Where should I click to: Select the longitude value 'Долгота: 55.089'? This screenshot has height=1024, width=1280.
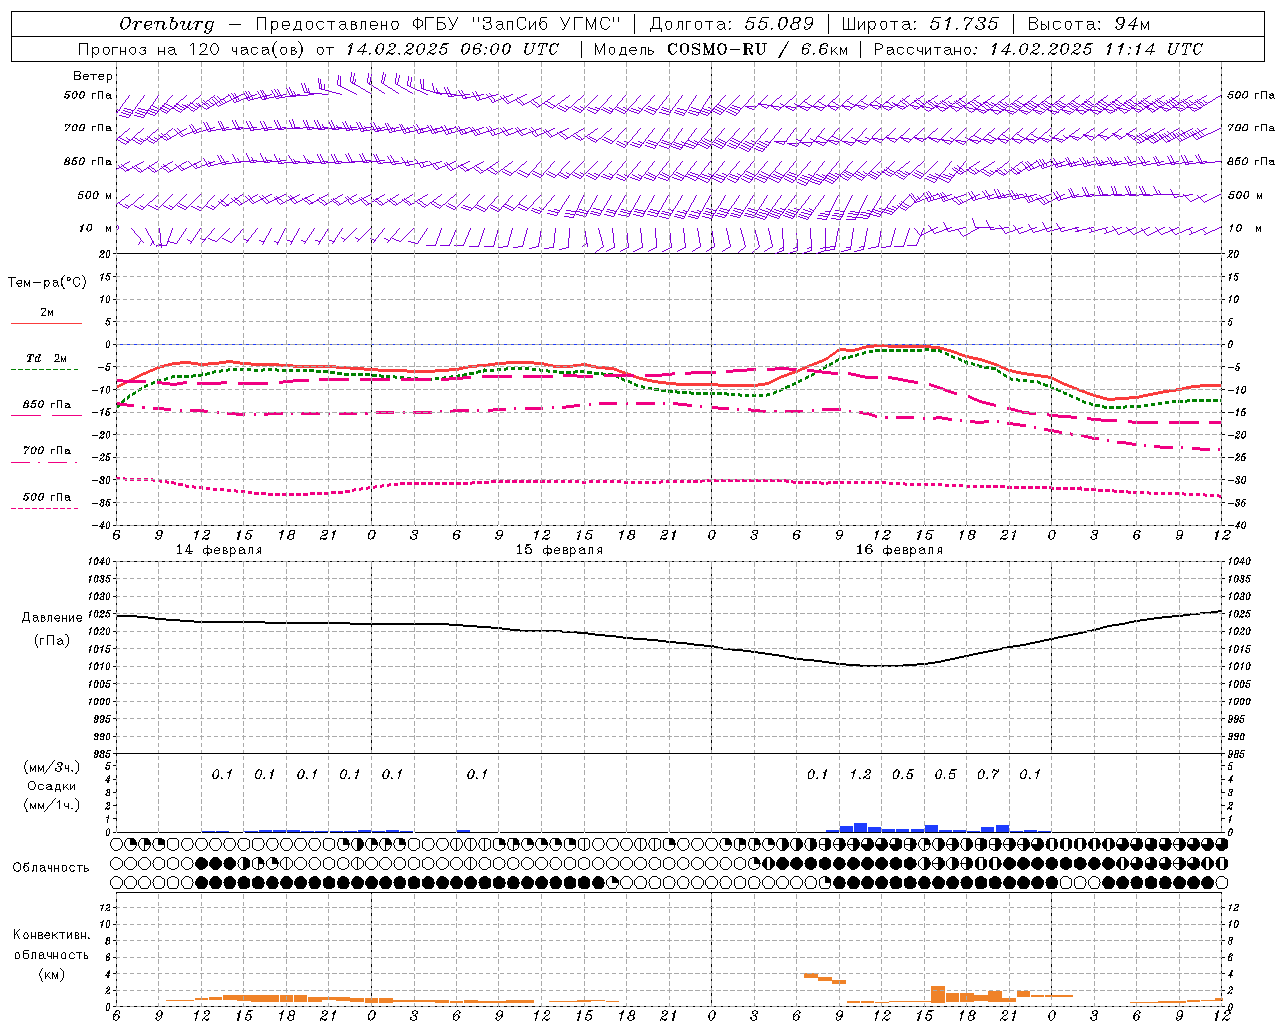point(731,24)
